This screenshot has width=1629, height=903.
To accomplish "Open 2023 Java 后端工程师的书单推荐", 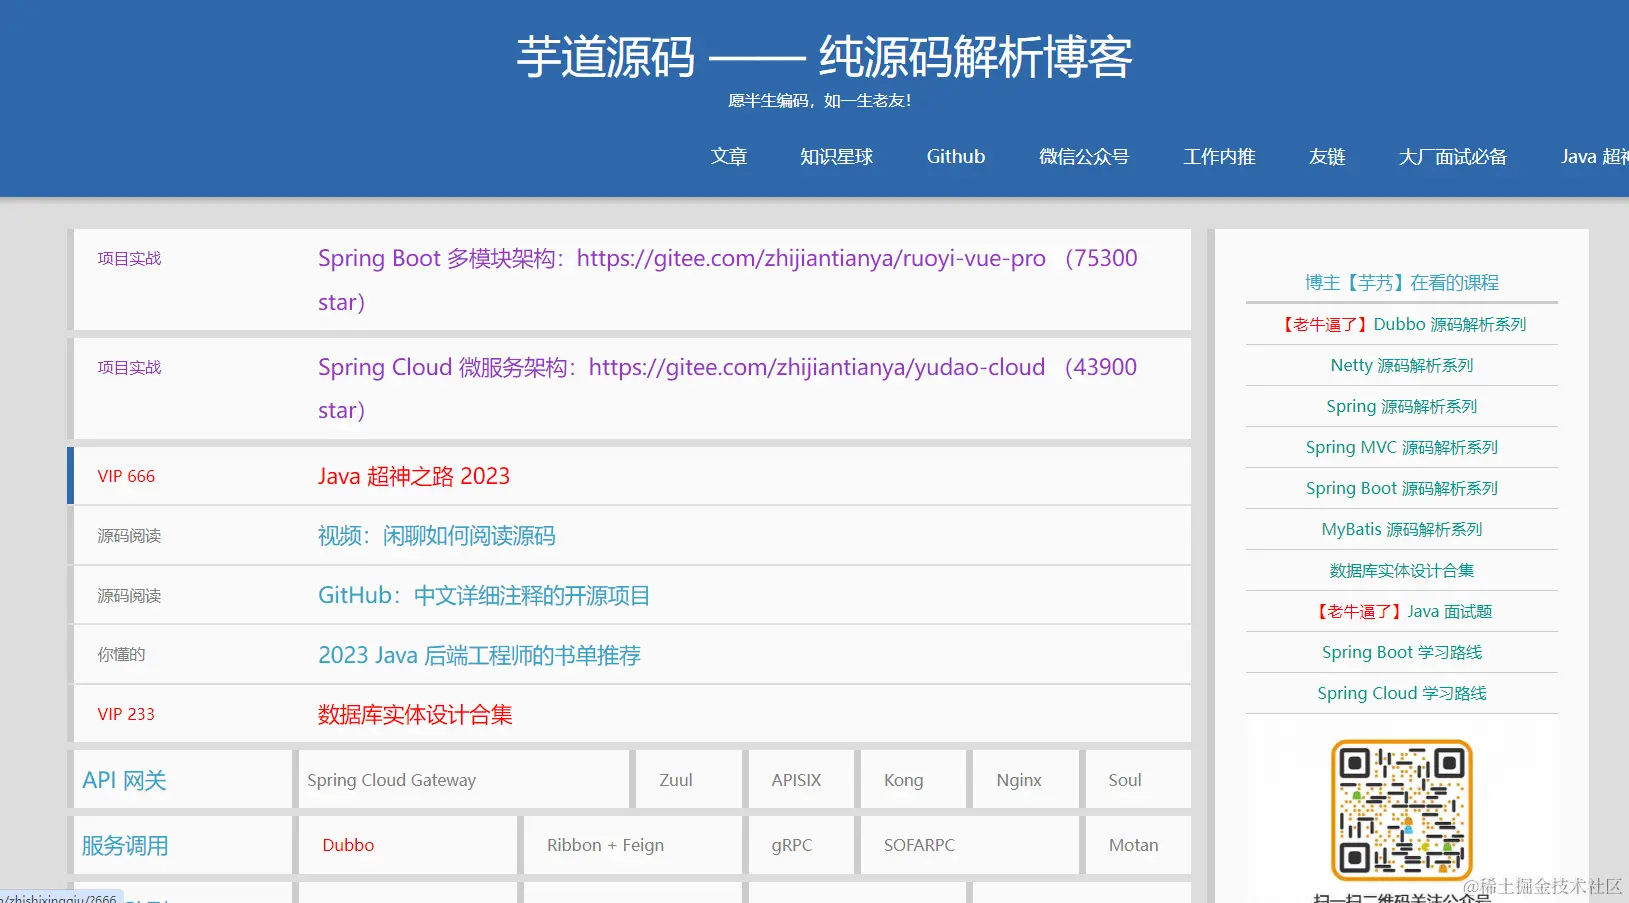I will pyautogui.click(x=479, y=655).
